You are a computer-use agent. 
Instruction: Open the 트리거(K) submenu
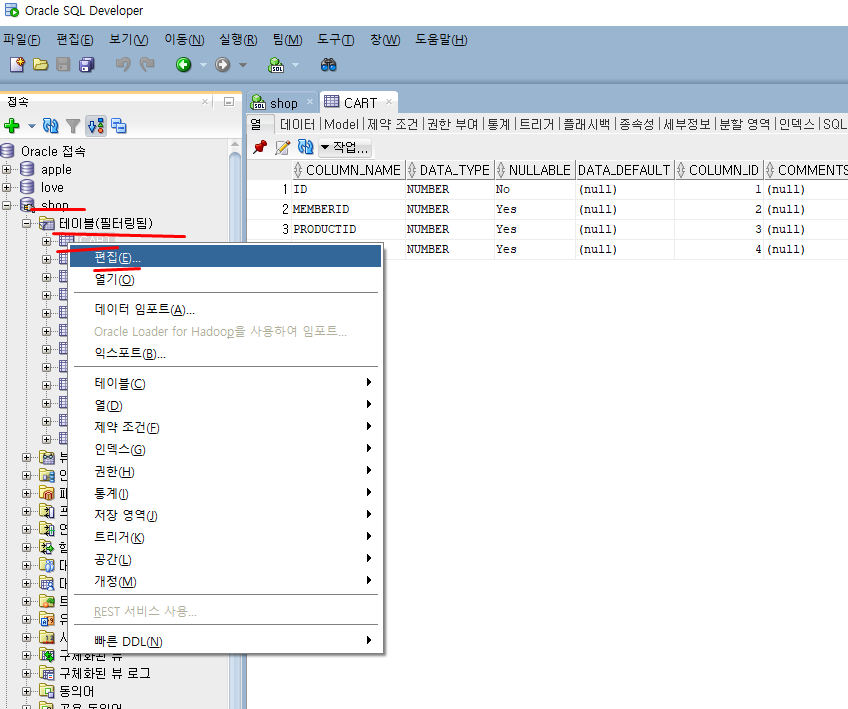226,537
